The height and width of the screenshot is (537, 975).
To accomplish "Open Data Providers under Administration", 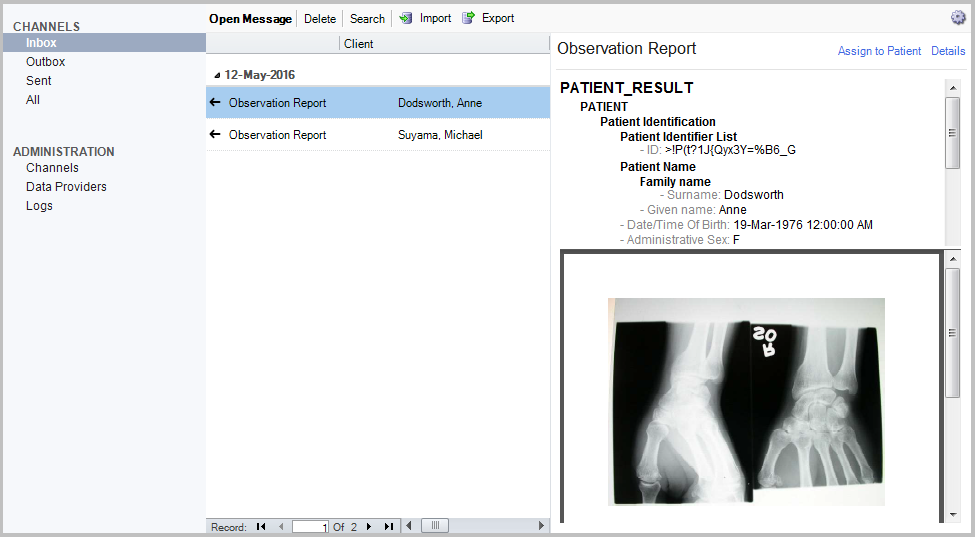I will pyautogui.click(x=66, y=187).
